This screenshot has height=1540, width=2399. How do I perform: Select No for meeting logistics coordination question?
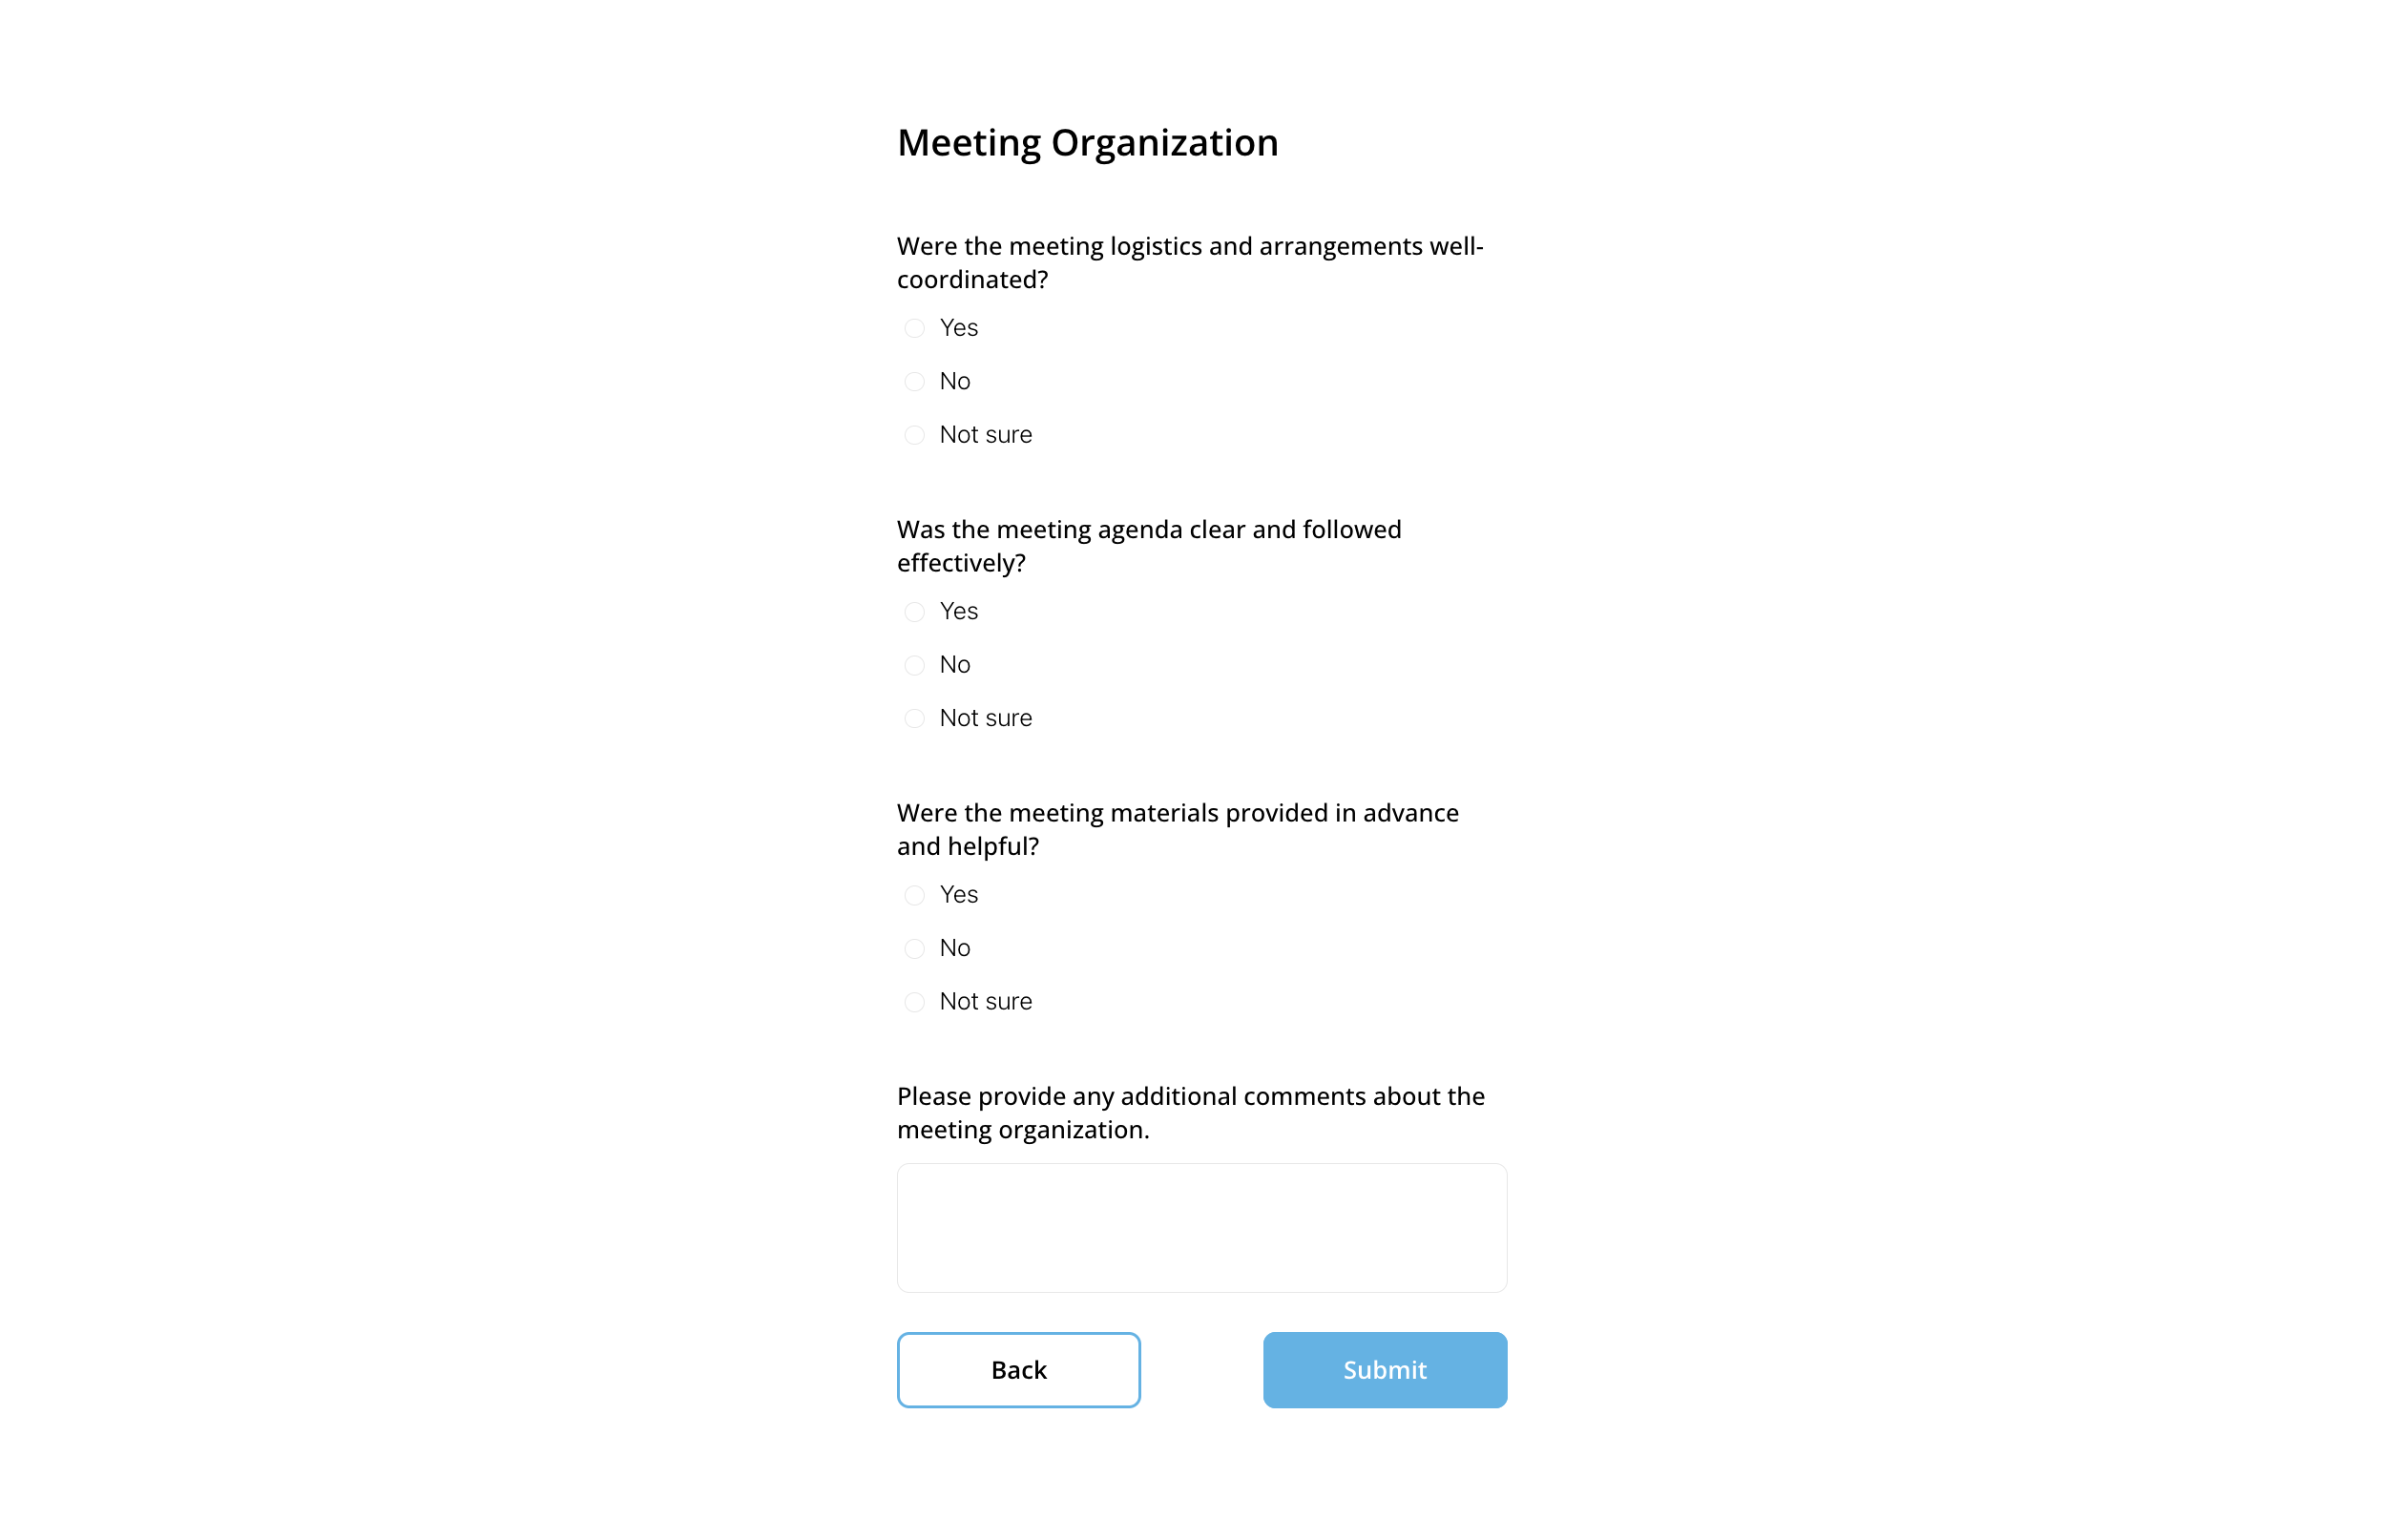[914, 381]
